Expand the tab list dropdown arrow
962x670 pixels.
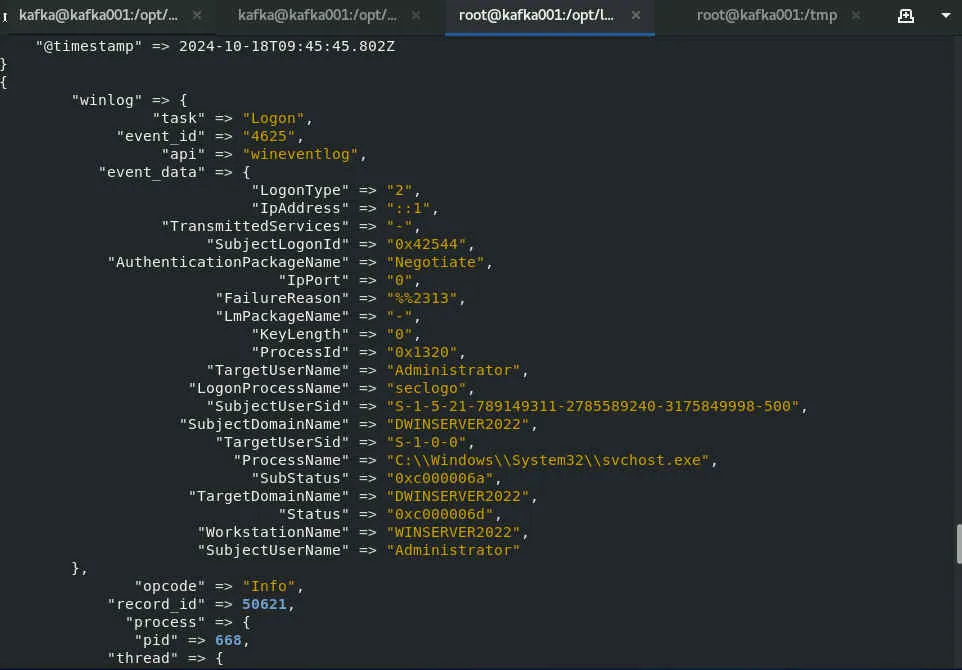tap(945, 15)
